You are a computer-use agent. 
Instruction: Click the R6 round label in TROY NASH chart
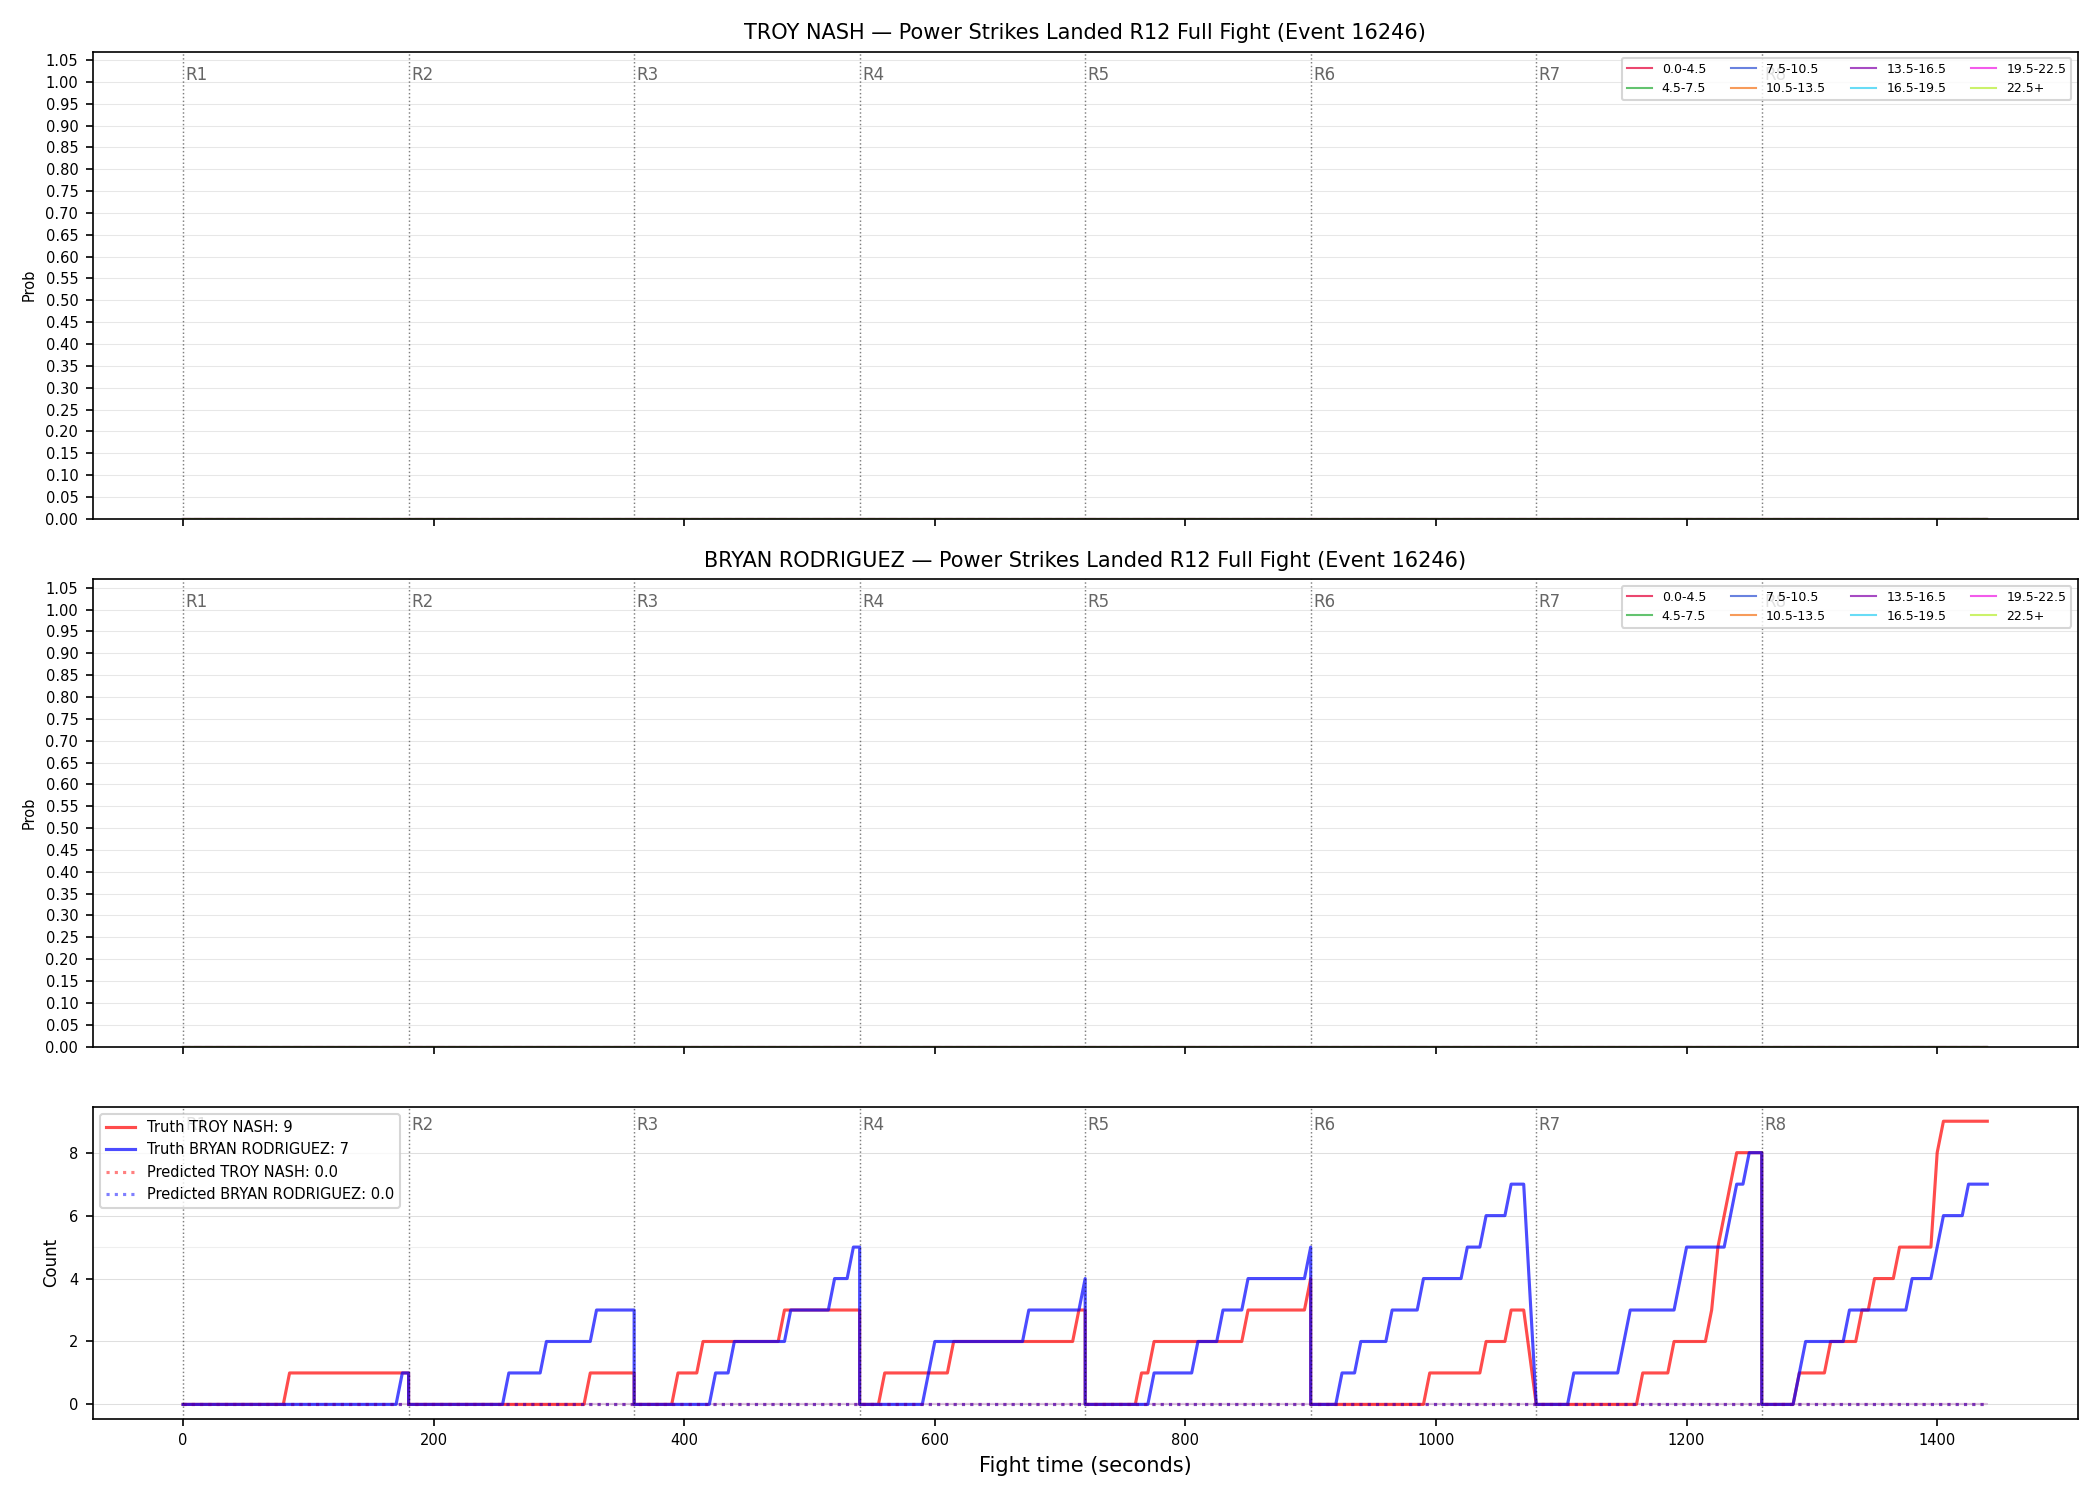[1324, 74]
